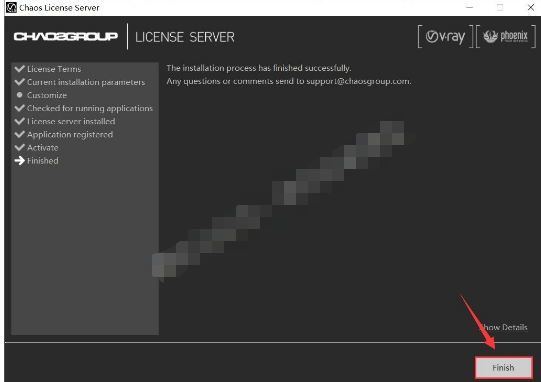This screenshot has width=541, height=382.
Task: Click the Chaosgroup logo
Action: (x=66, y=36)
